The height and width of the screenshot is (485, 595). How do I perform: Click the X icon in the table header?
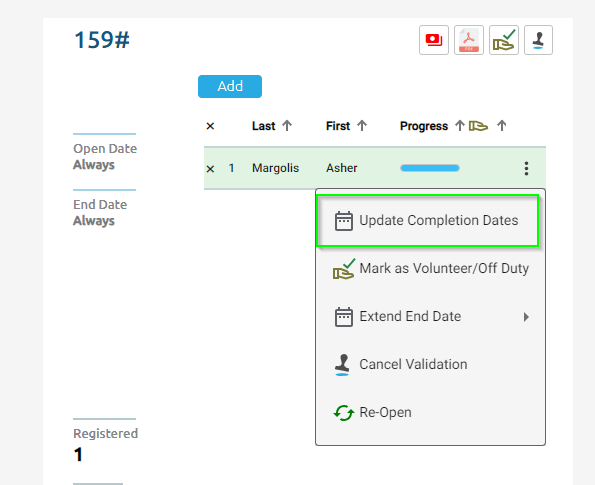(x=210, y=126)
